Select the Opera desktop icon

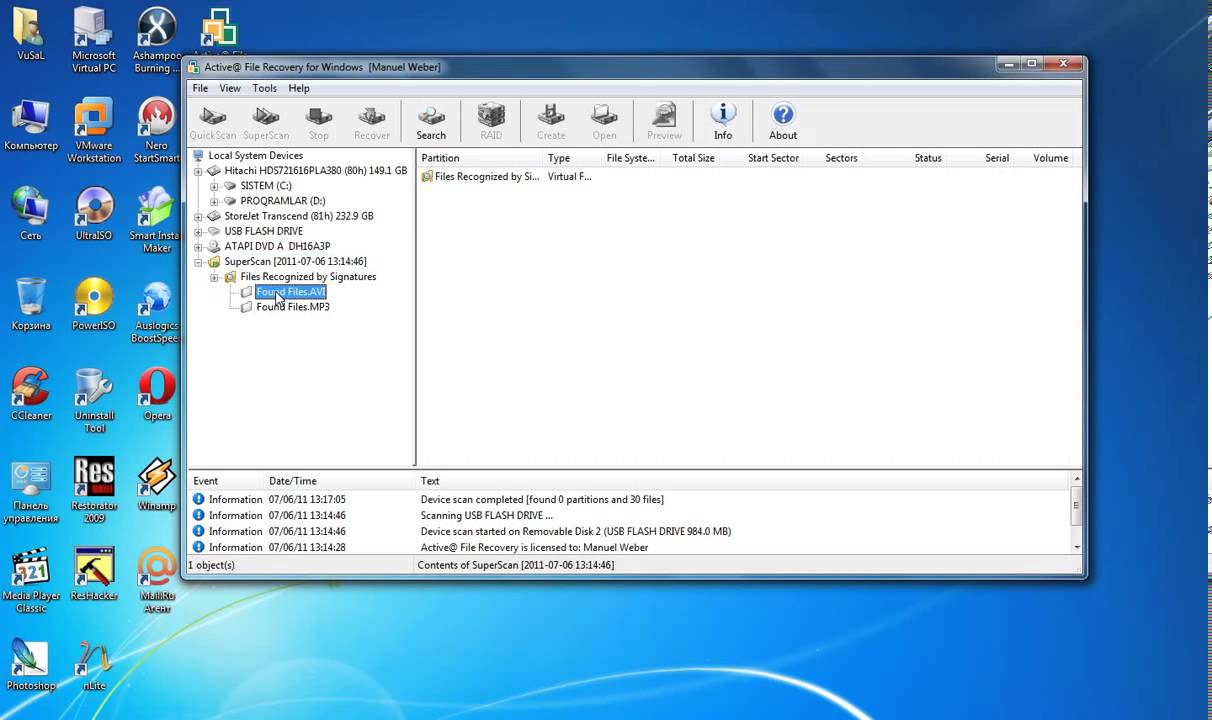click(157, 394)
